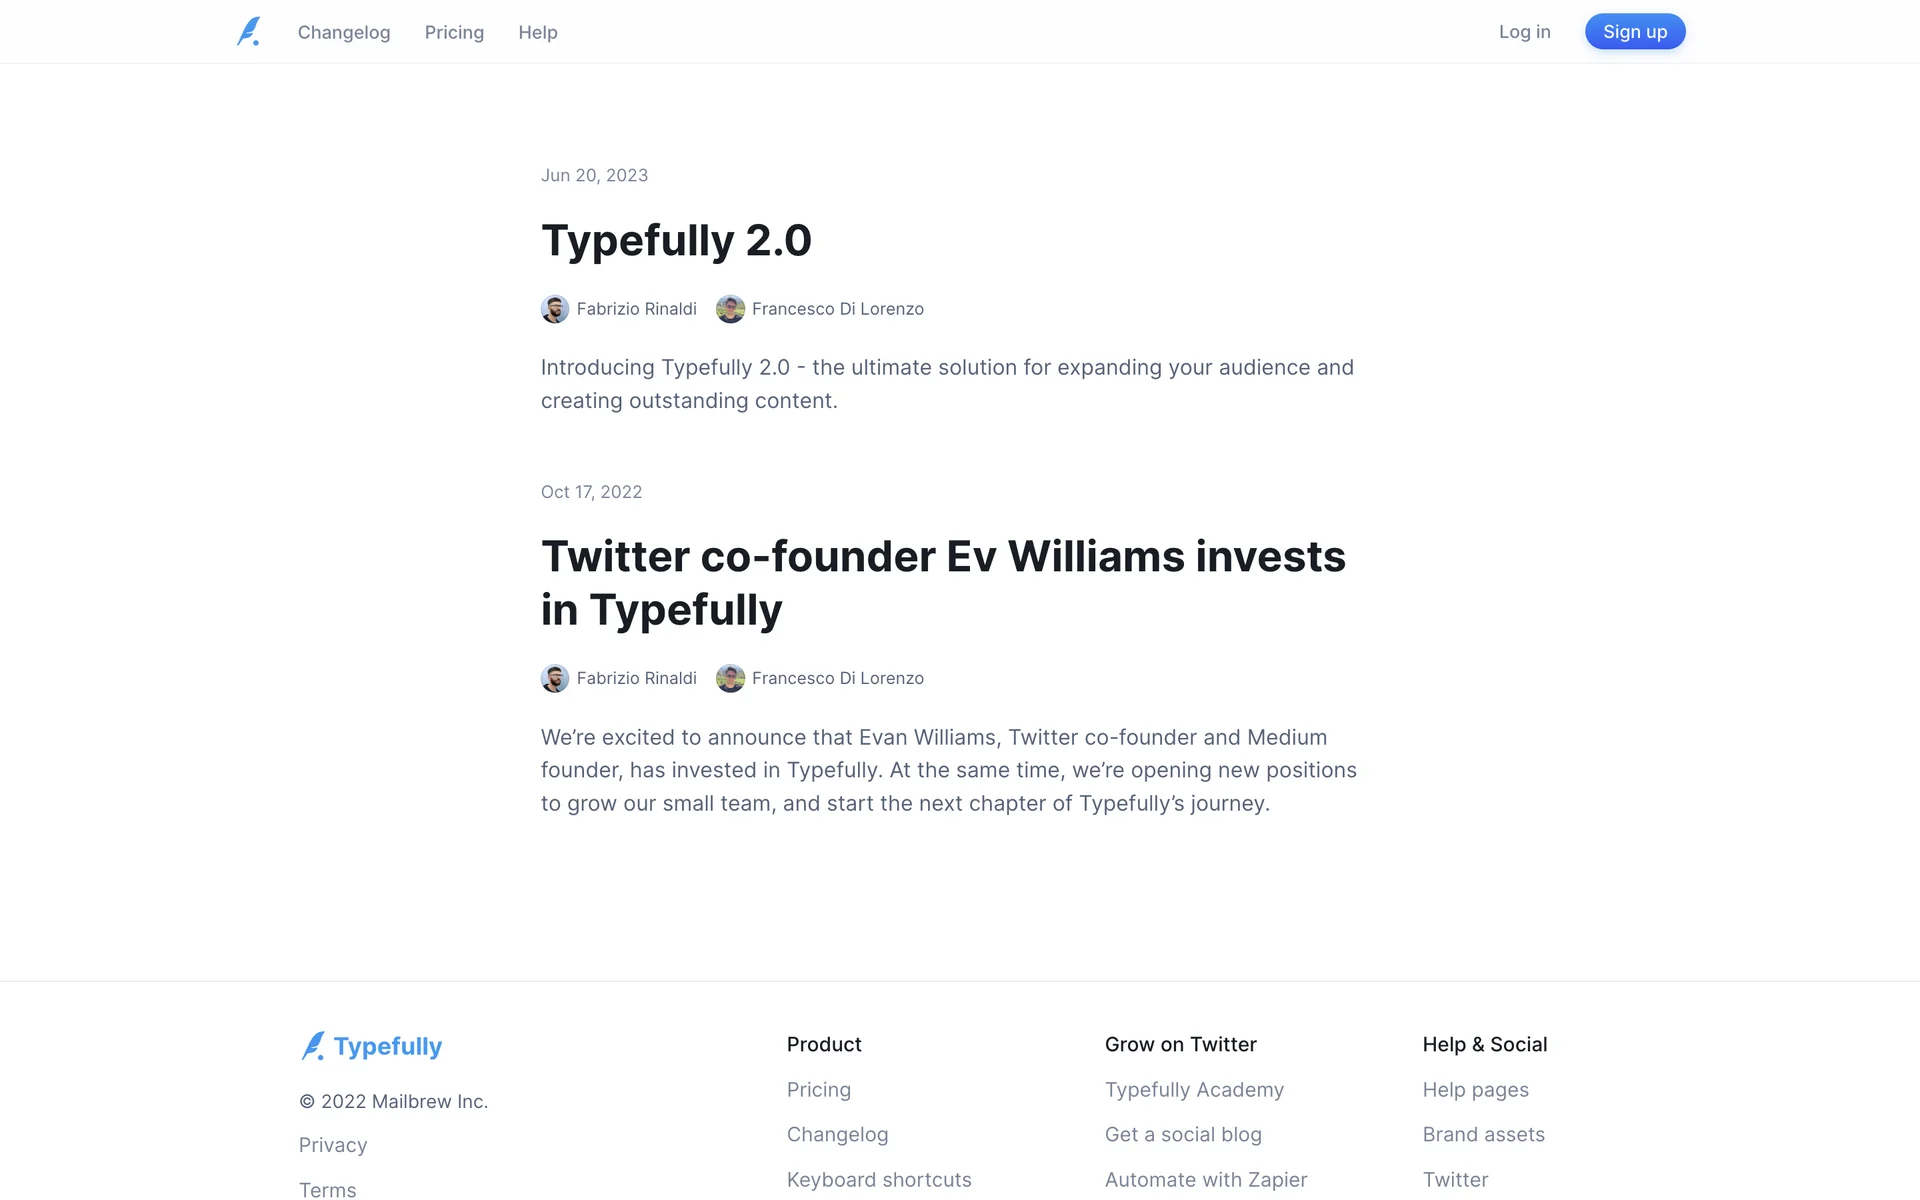Click the Log in link
This screenshot has width=1920, height=1200.
pos(1524,32)
